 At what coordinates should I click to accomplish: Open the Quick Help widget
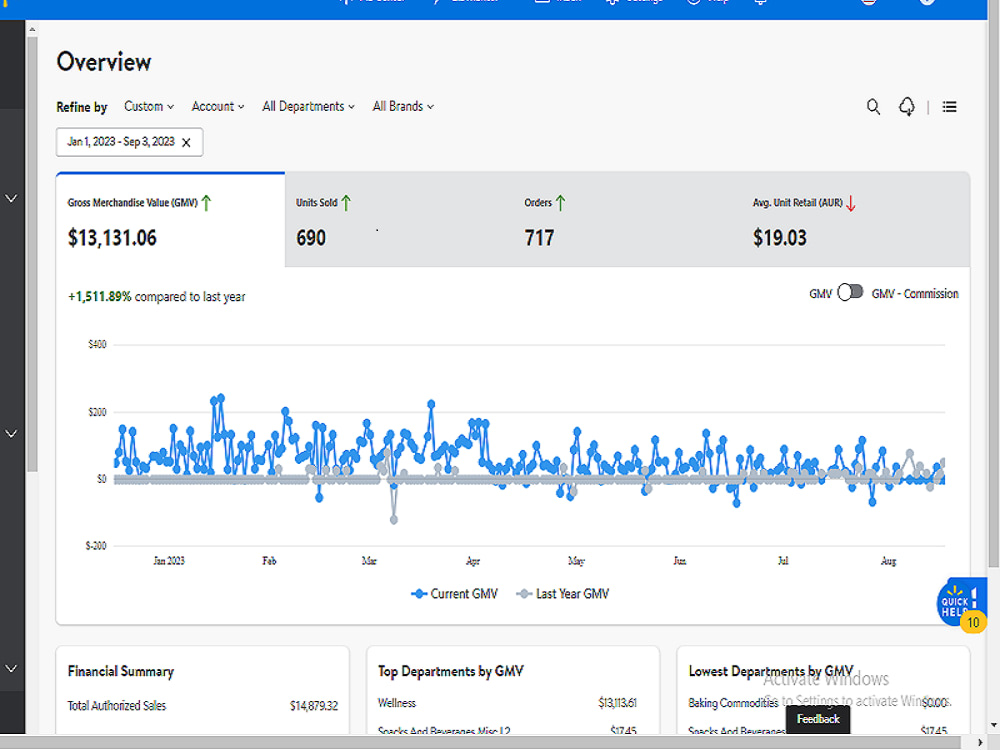[x=962, y=603]
